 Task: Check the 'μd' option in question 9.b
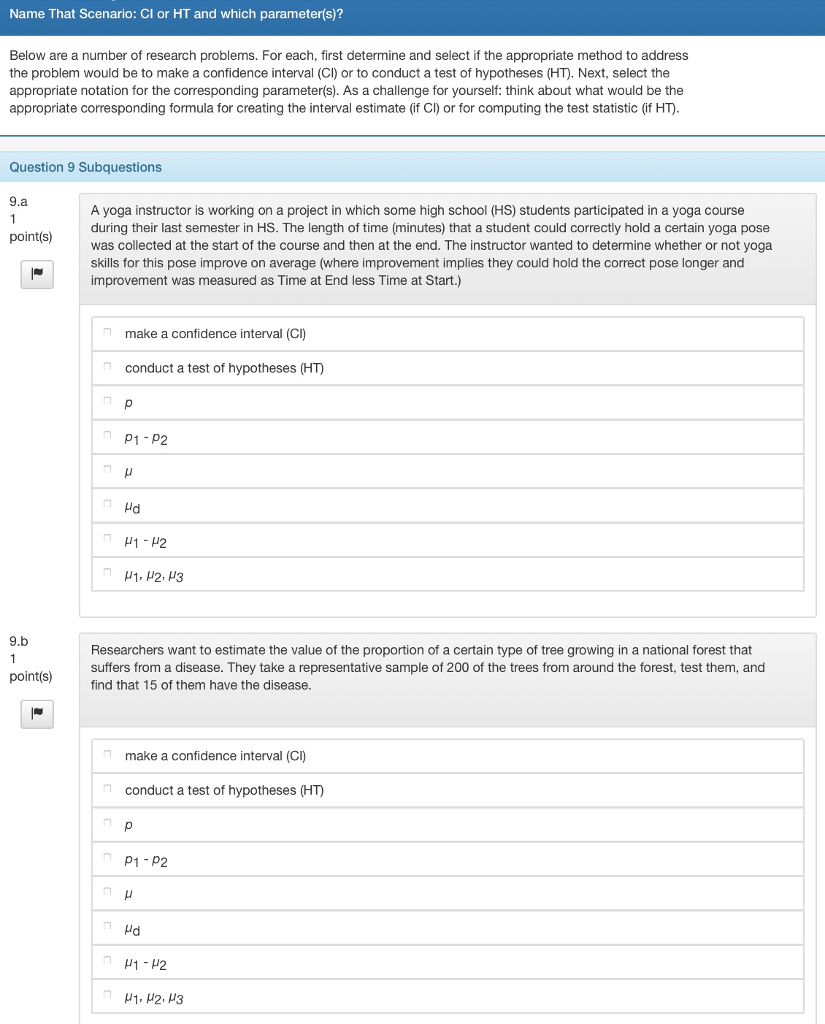[x=107, y=925]
